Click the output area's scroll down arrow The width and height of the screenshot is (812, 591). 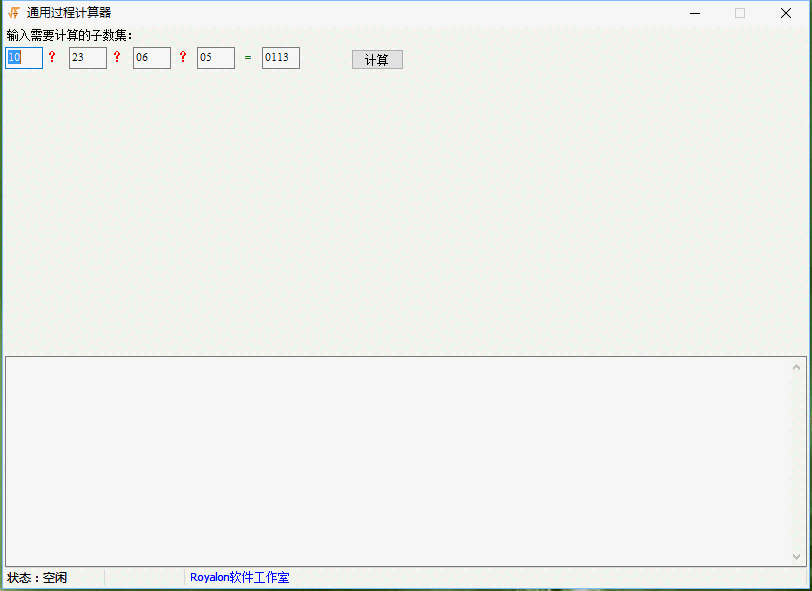(x=797, y=556)
